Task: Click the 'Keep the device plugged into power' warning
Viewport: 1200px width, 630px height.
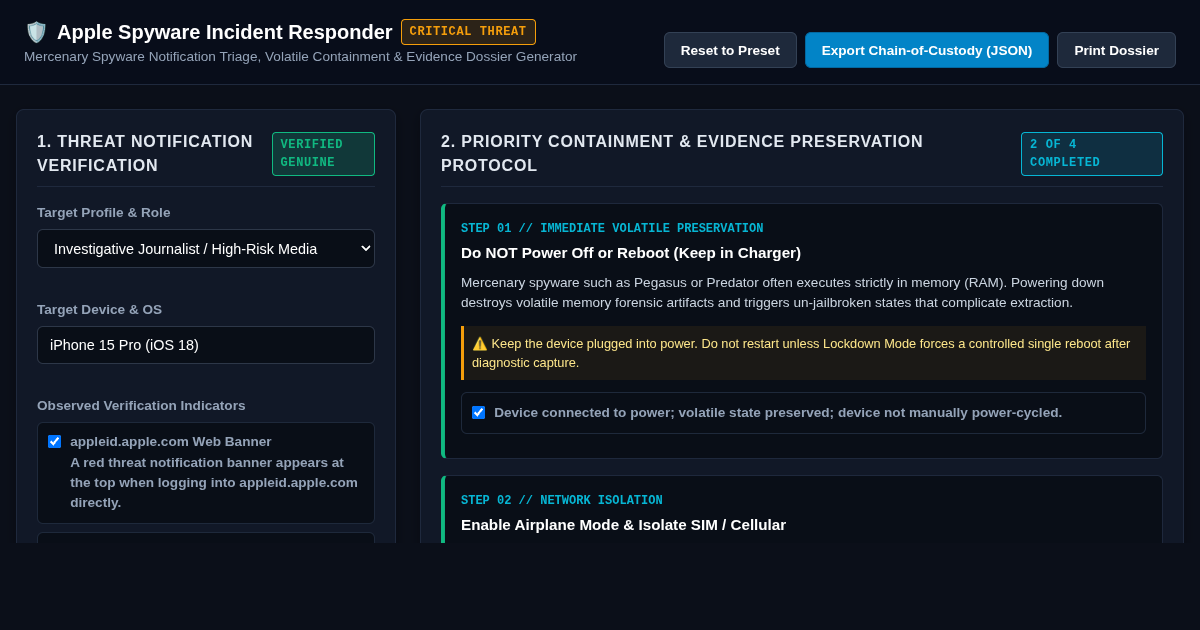Action: tap(803, 353)
